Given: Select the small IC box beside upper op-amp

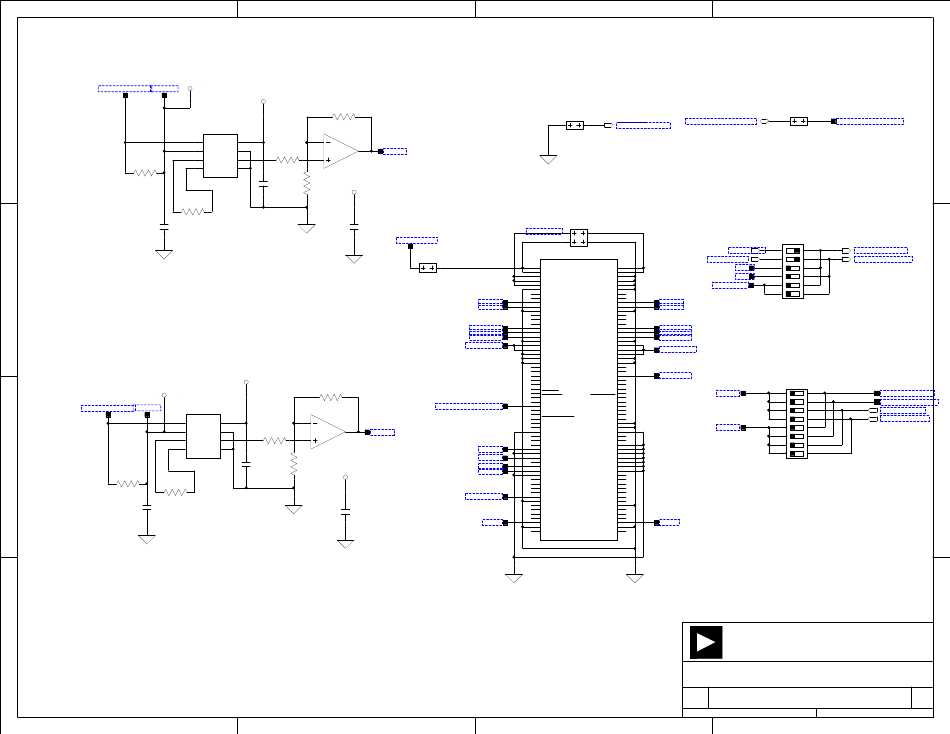Looking at the screenshot, I should point(220,156).
